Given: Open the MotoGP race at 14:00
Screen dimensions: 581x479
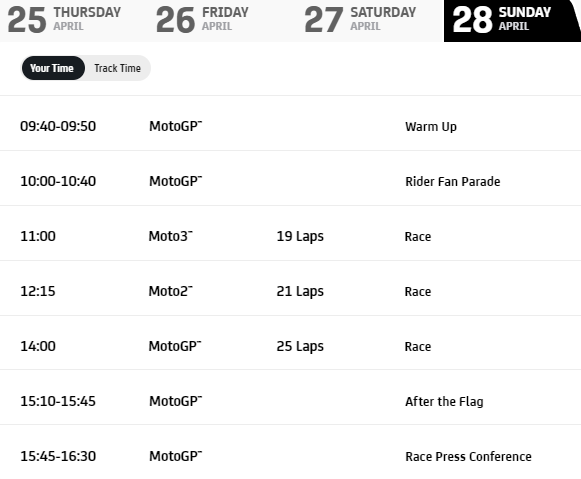Looking at the screenshot, I should (290, 343).
